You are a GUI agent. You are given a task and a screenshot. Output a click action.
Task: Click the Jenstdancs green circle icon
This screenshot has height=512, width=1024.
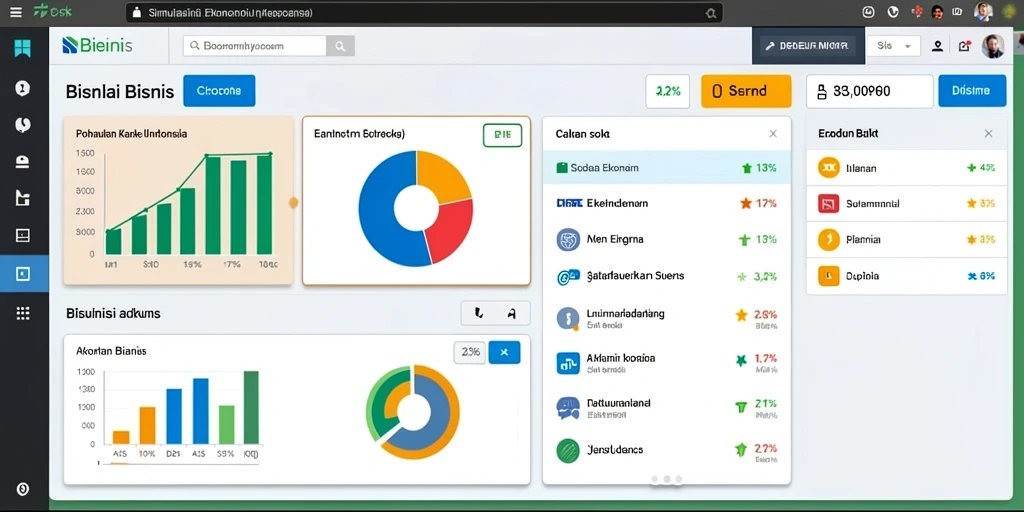click(x=568, y=450)
